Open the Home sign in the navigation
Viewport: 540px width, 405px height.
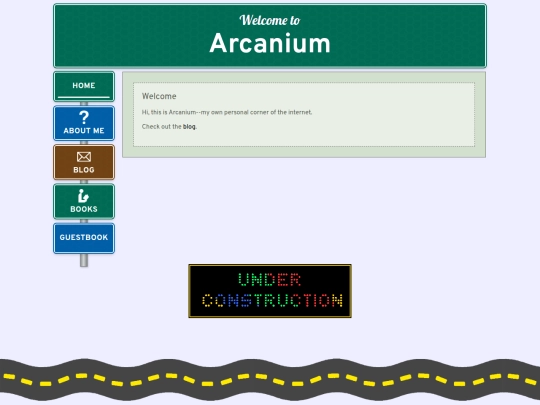[x=84, y=86]
